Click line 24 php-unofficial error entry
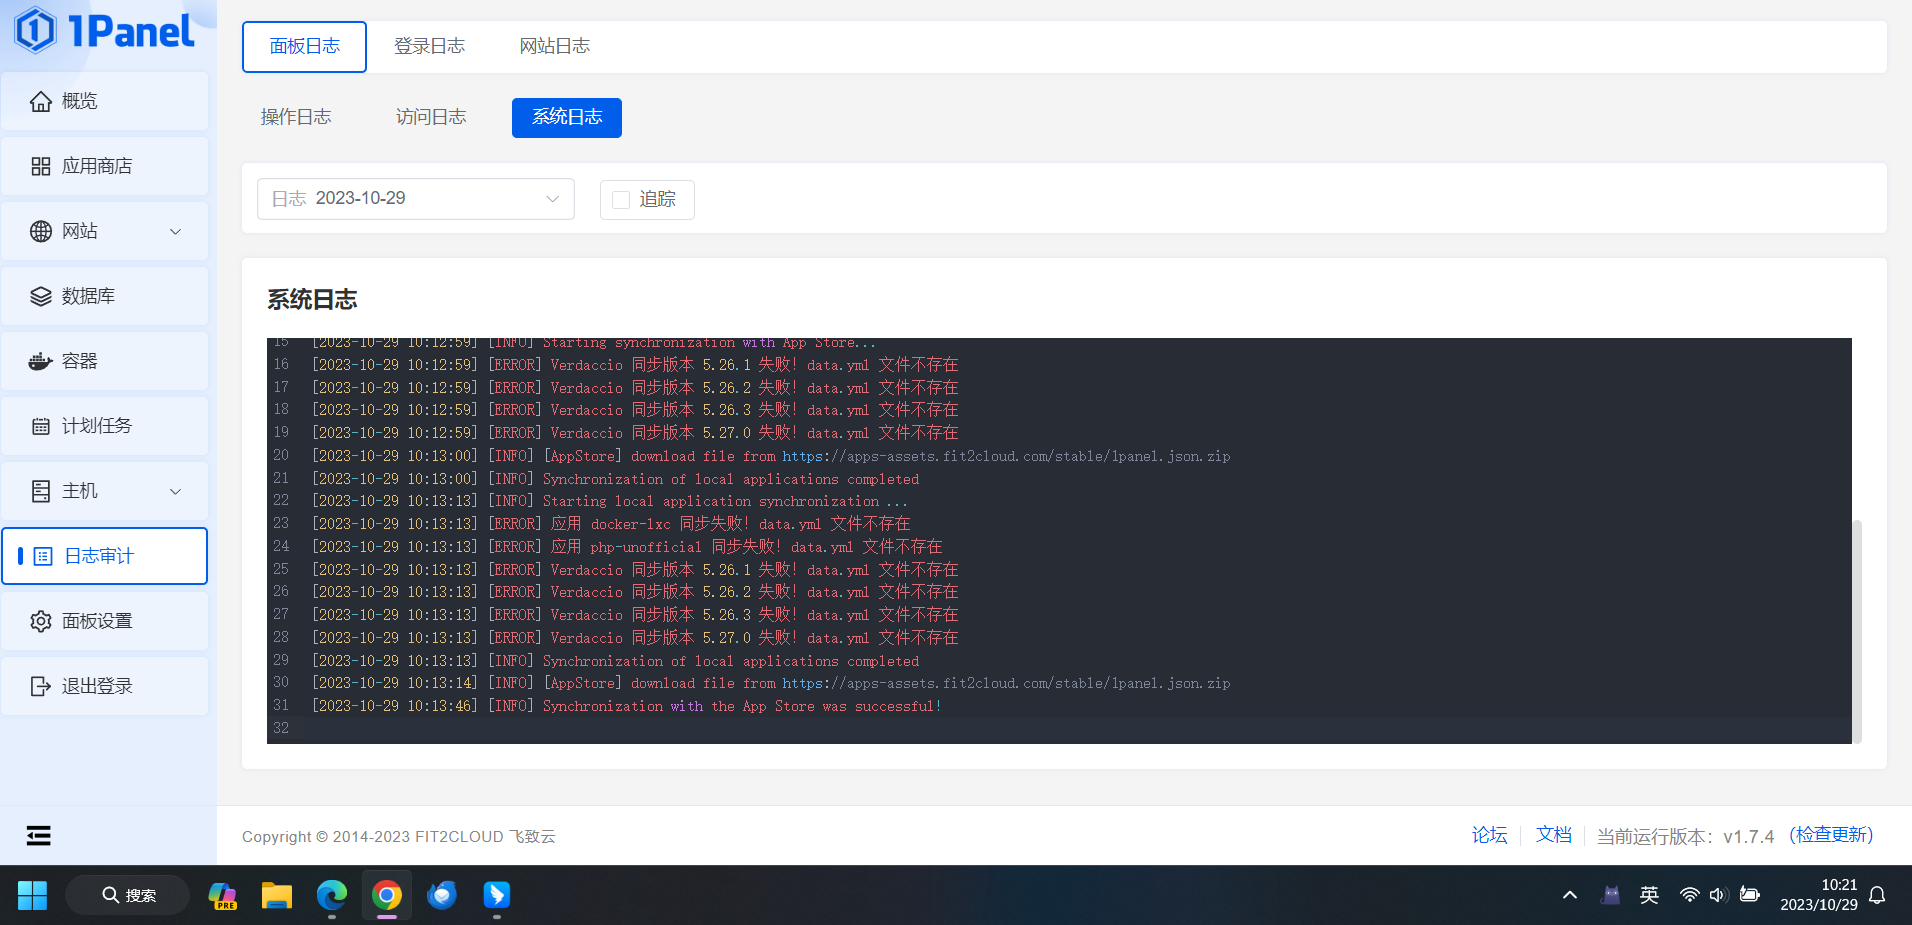The width and height of the screenshot is (1912, 925). coord(627,547)
